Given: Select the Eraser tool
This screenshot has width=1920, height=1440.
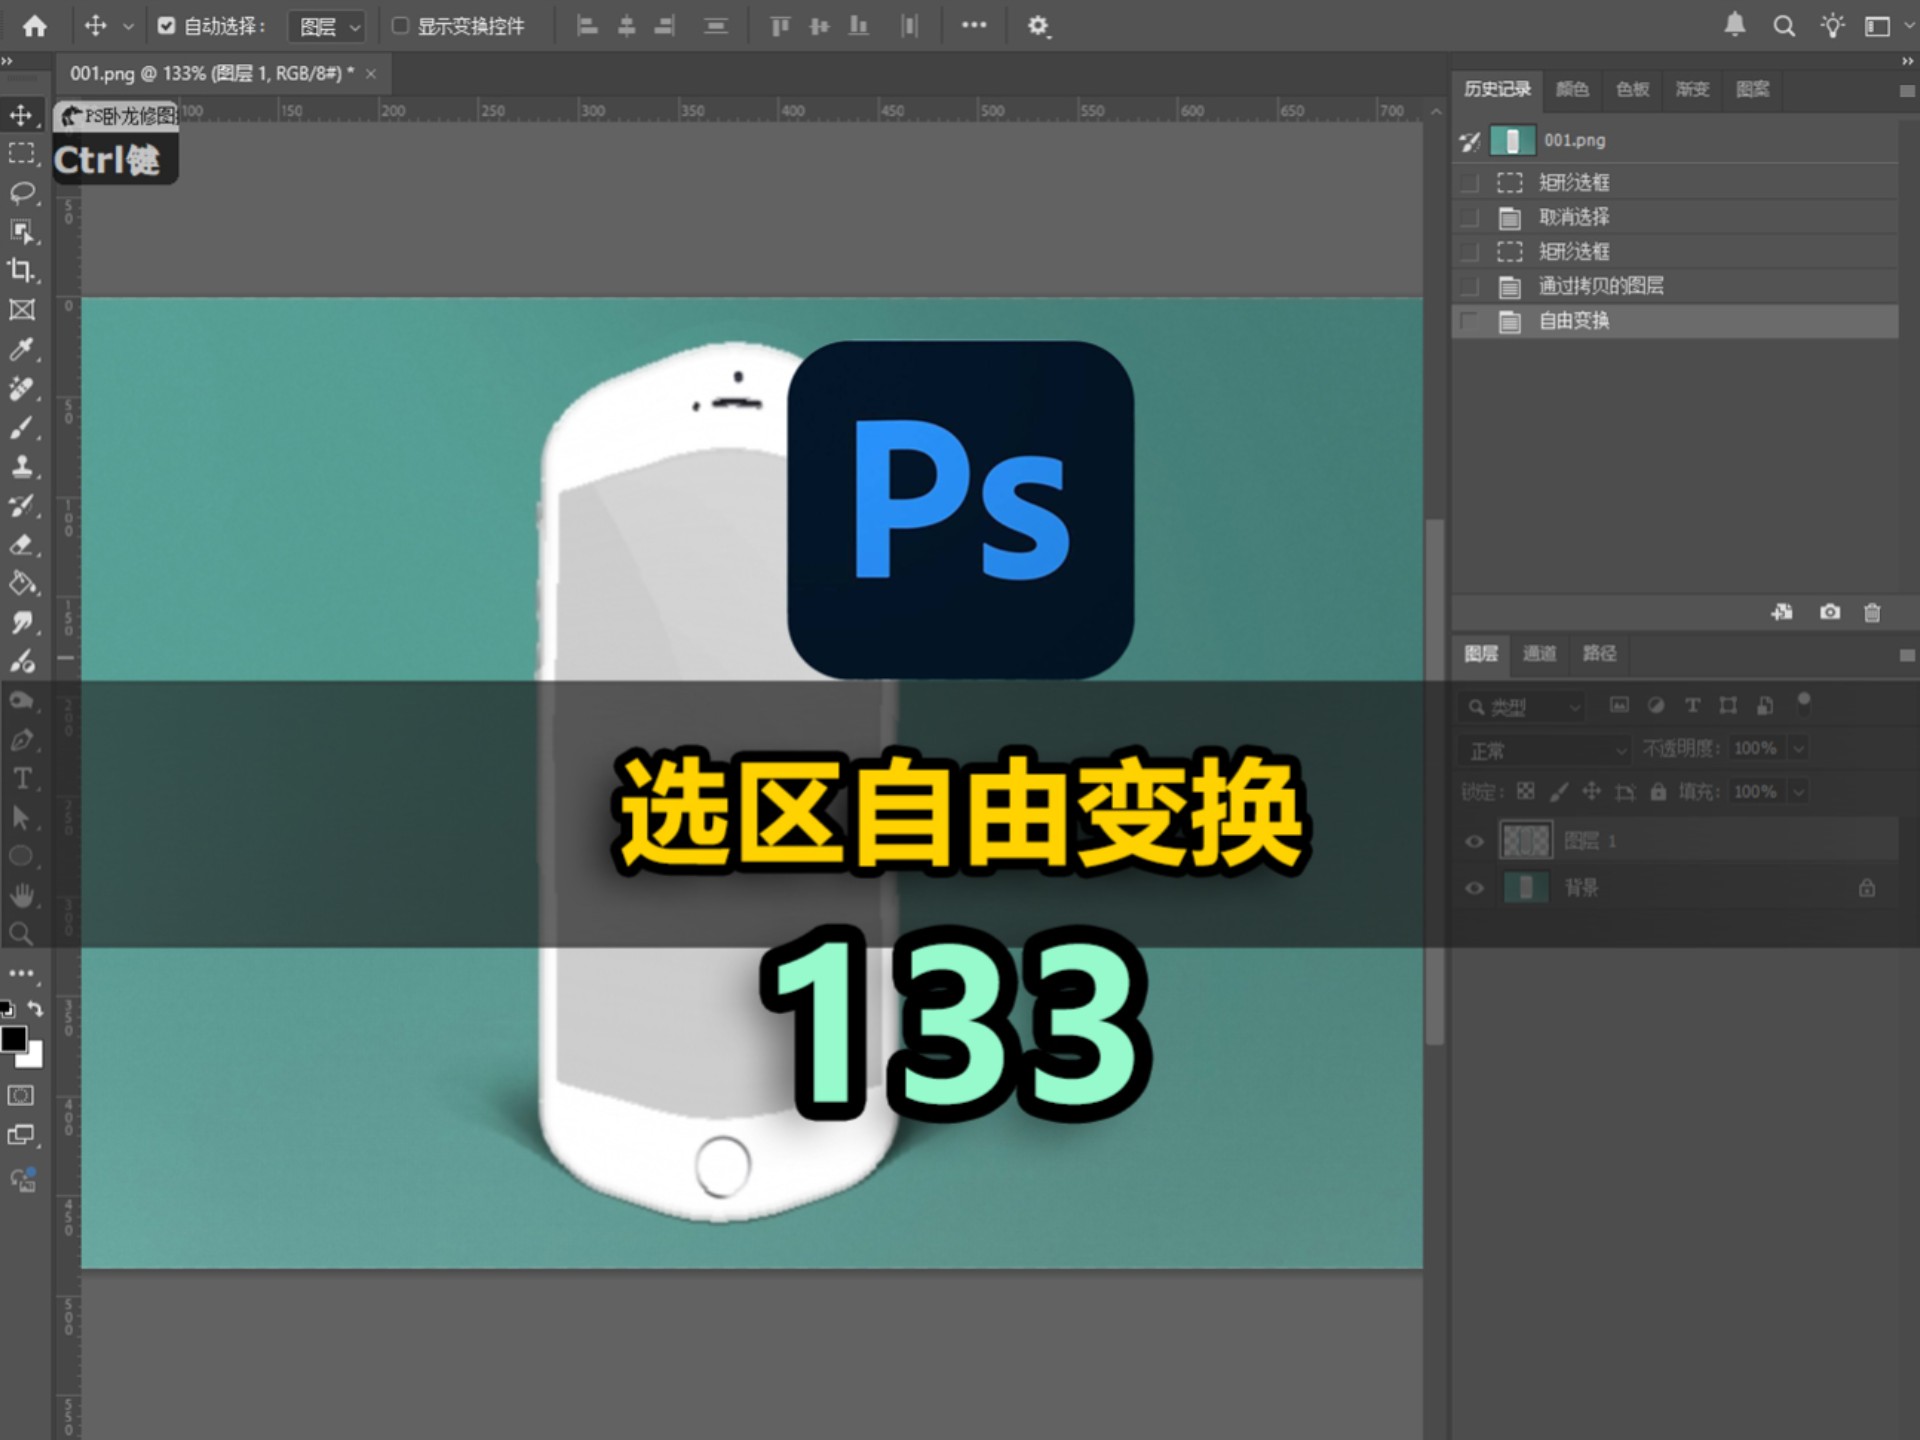Looking at the screenshot, I should point(21,544).
